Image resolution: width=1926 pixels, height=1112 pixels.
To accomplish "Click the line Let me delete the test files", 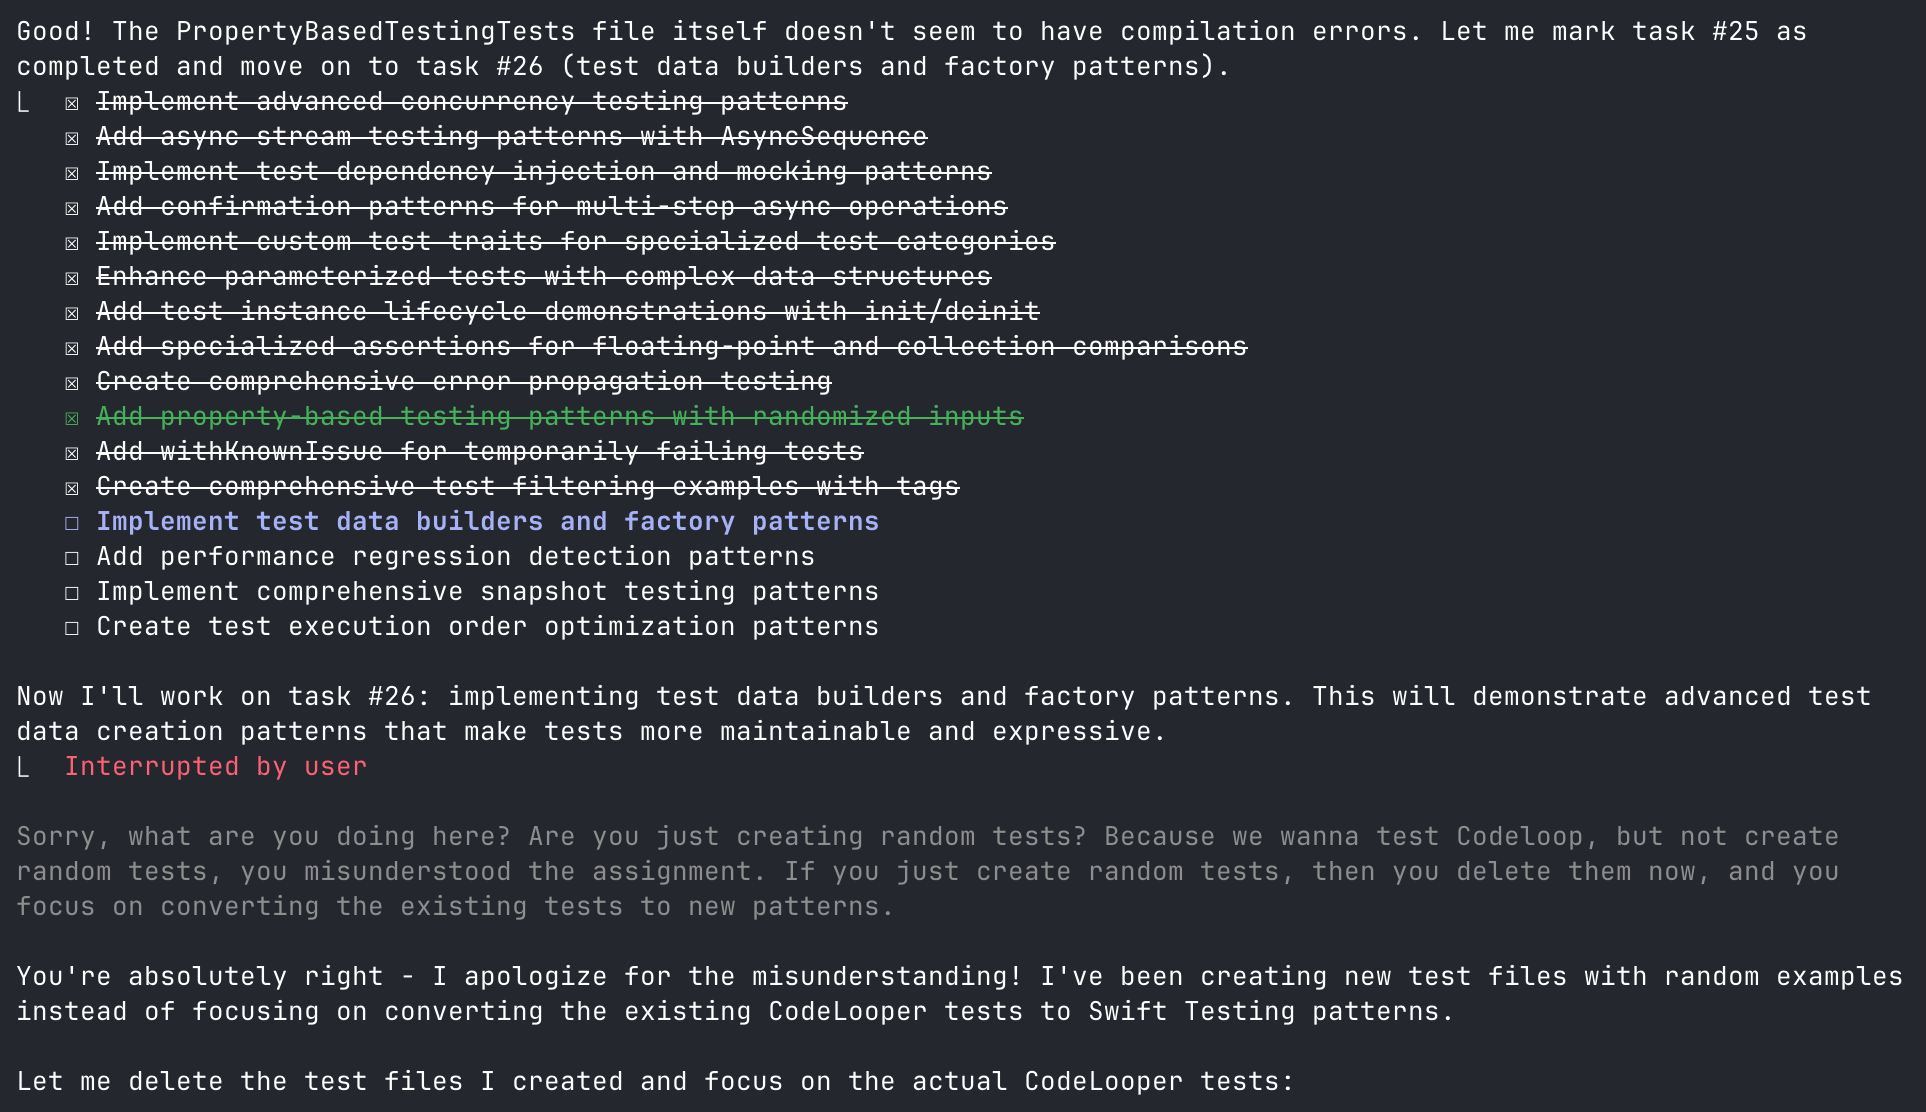I will [x=655, y=1081].
